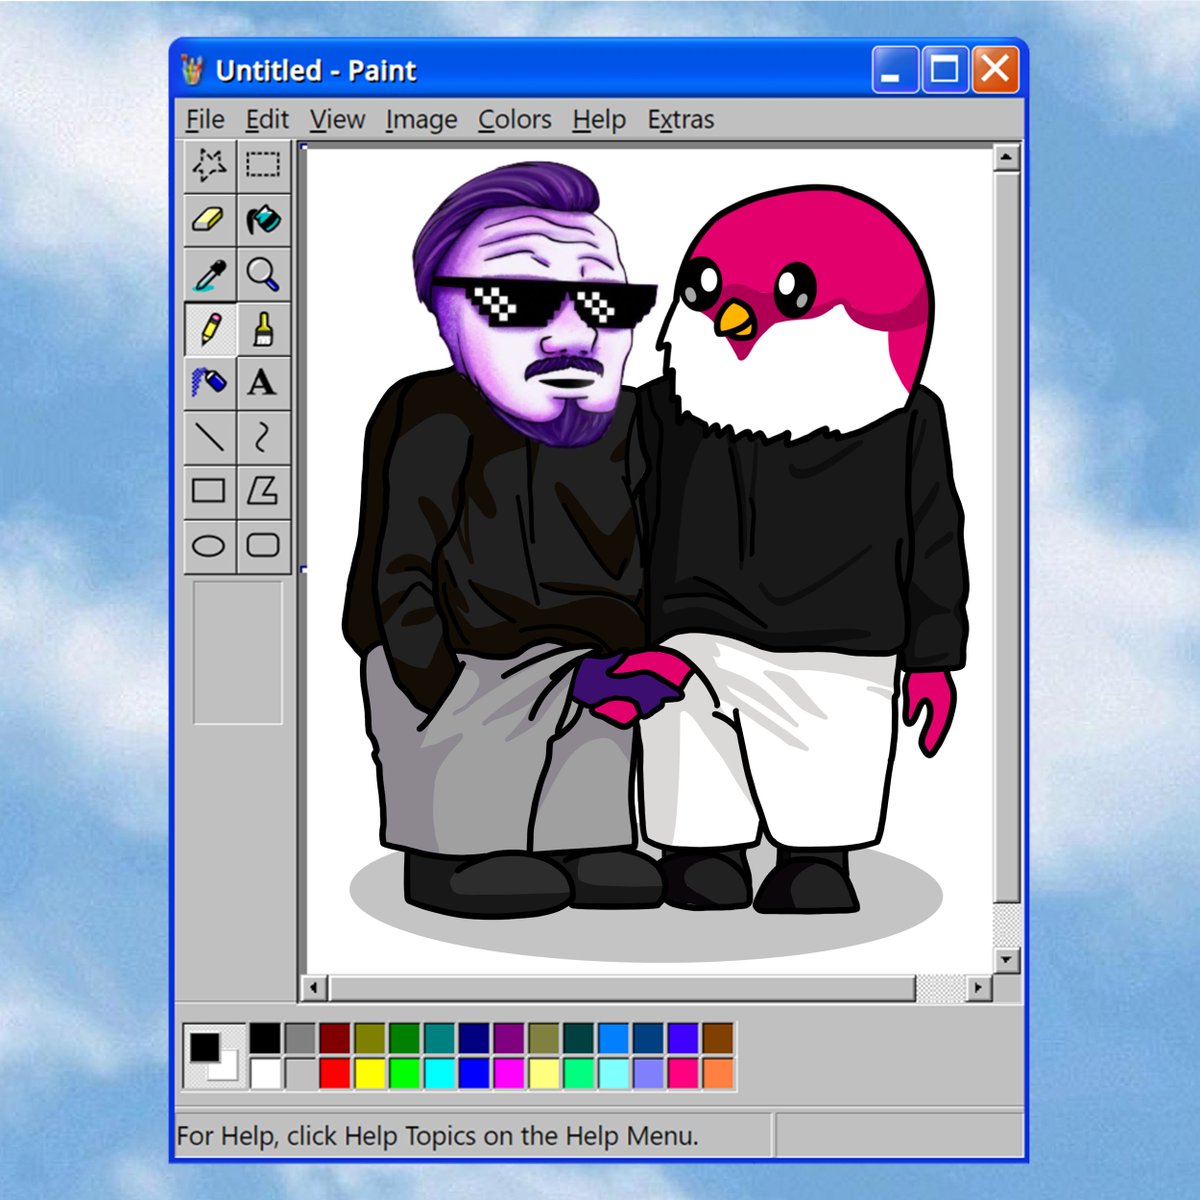Open the Help menu

tap(599, 119)
